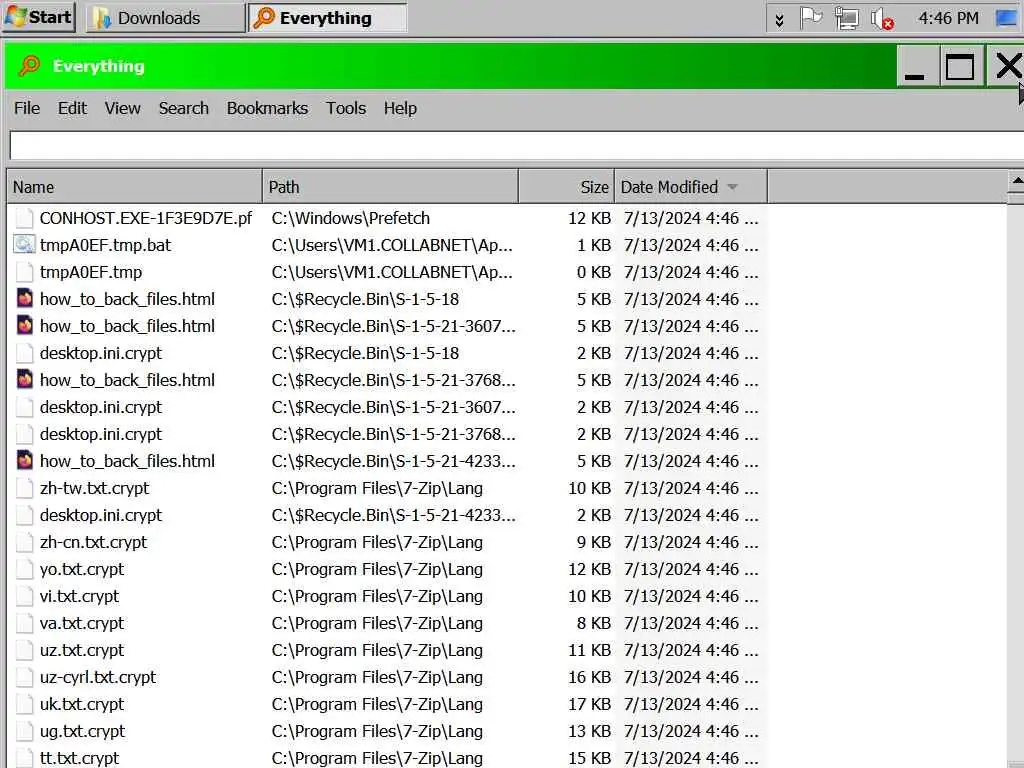The height and width of the screenshot is (768, 1024).
Task: Click the zh-tw.txt.crypt file icon
Action: pos(24,488)
